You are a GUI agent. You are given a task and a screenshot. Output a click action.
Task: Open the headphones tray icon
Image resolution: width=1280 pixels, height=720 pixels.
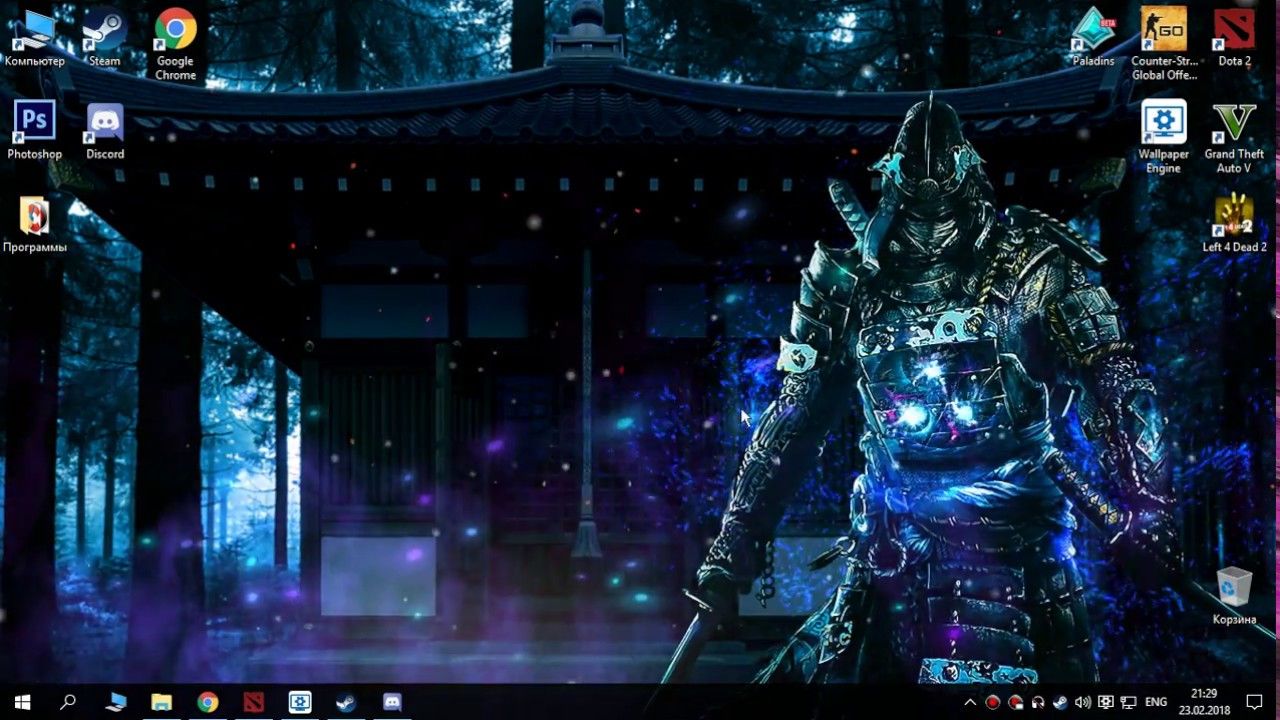tap(1038, 702)
